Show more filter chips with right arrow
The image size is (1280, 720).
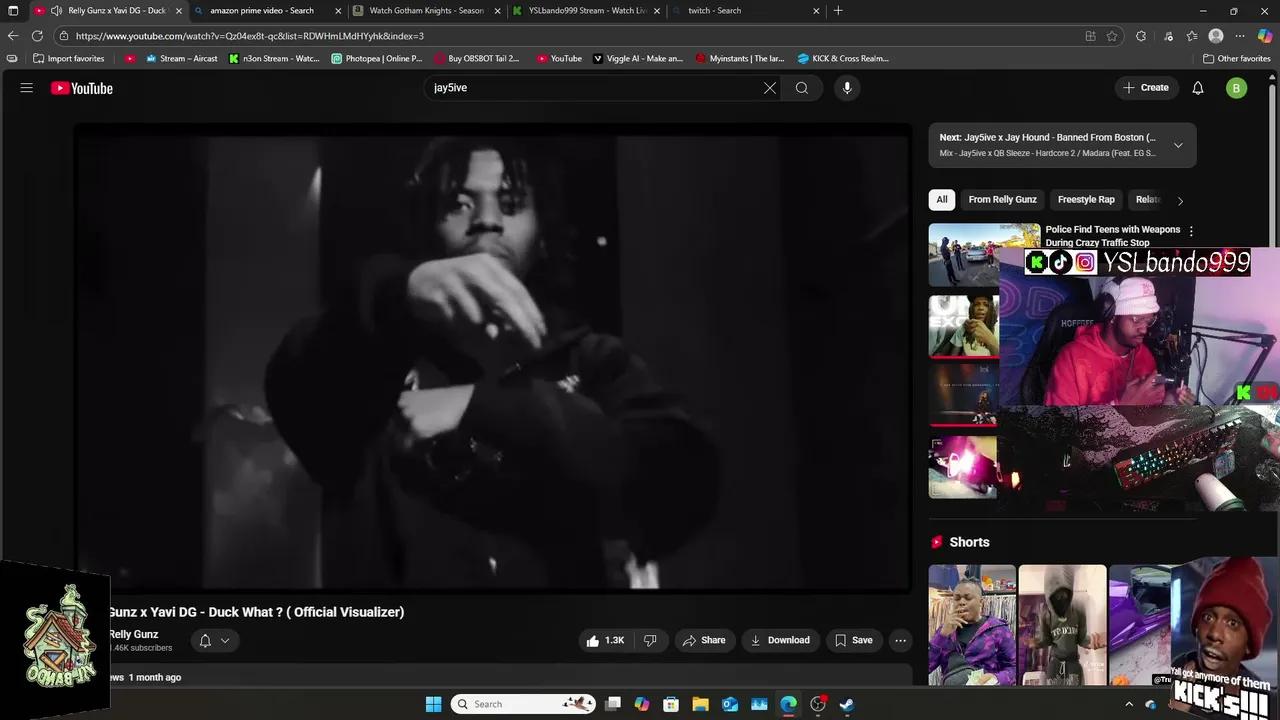tap(1180, 200)
